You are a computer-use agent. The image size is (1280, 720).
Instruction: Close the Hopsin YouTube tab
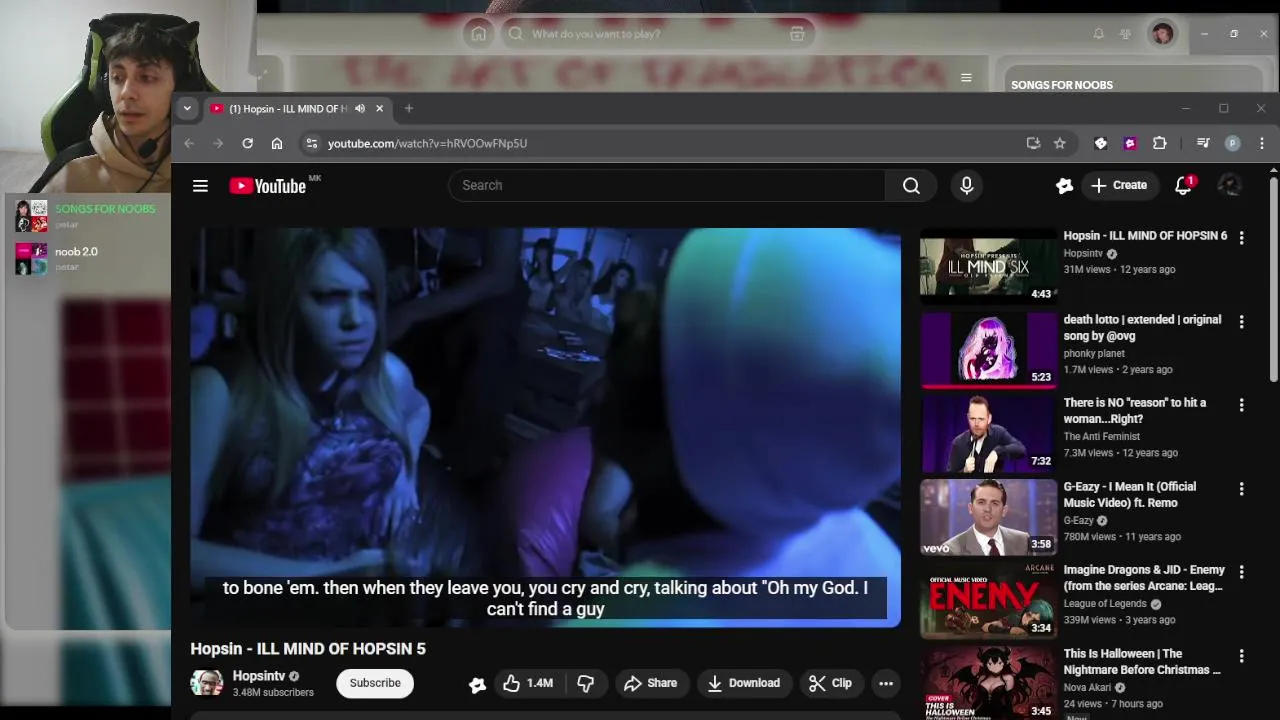pyautogui.click(x=379, y=108)
